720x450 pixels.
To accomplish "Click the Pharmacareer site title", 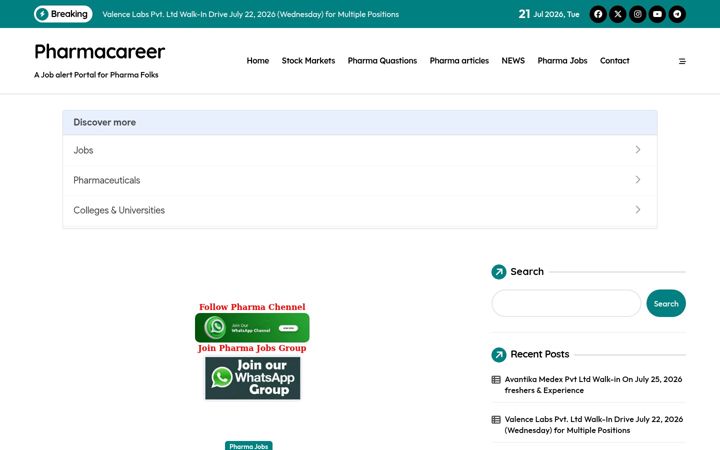I will 100,51.
